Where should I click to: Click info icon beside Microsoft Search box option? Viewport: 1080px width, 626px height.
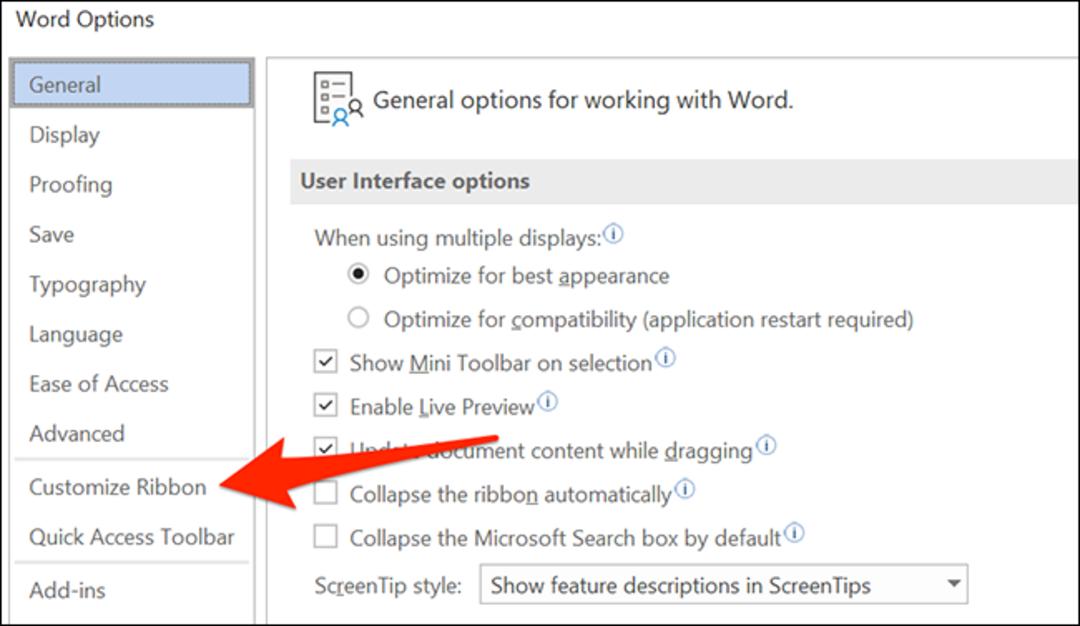click(794, 533)
